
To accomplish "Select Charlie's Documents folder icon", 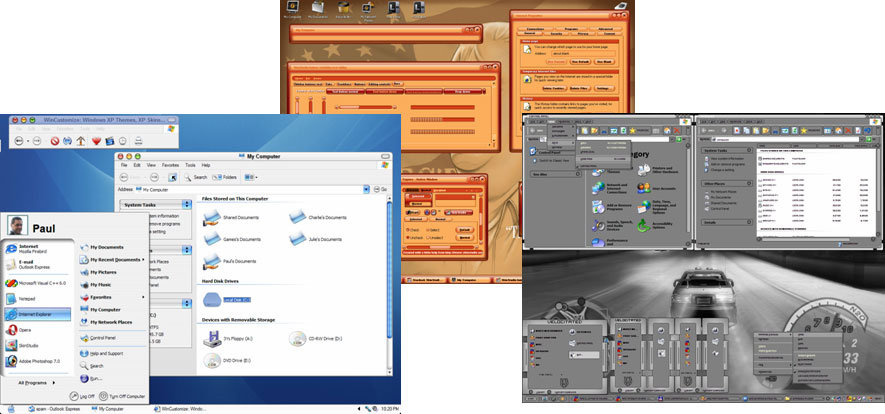I will click(x=297, y=217).
